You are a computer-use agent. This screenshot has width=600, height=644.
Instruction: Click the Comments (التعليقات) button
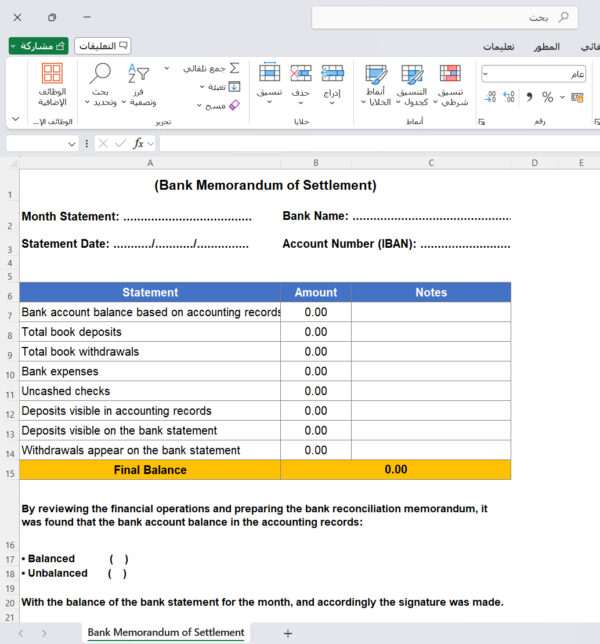[103, 46]
